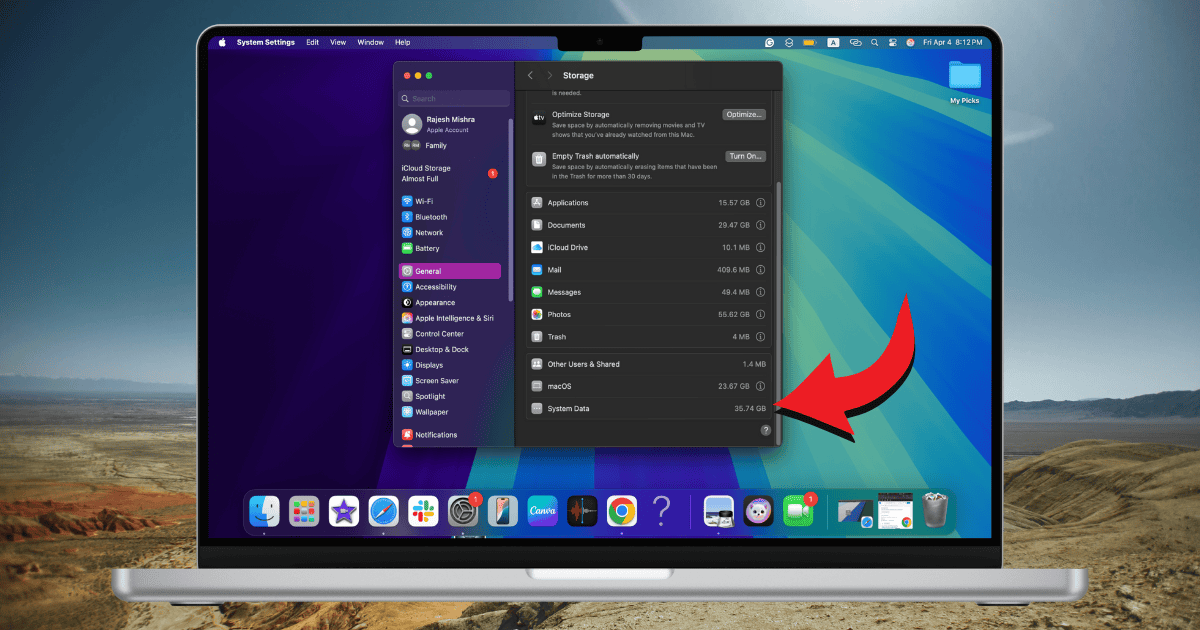Open Slack from the Dock
Viewport: 1200px width, 630px height.
pyautogui.click(x=423, y=511)
